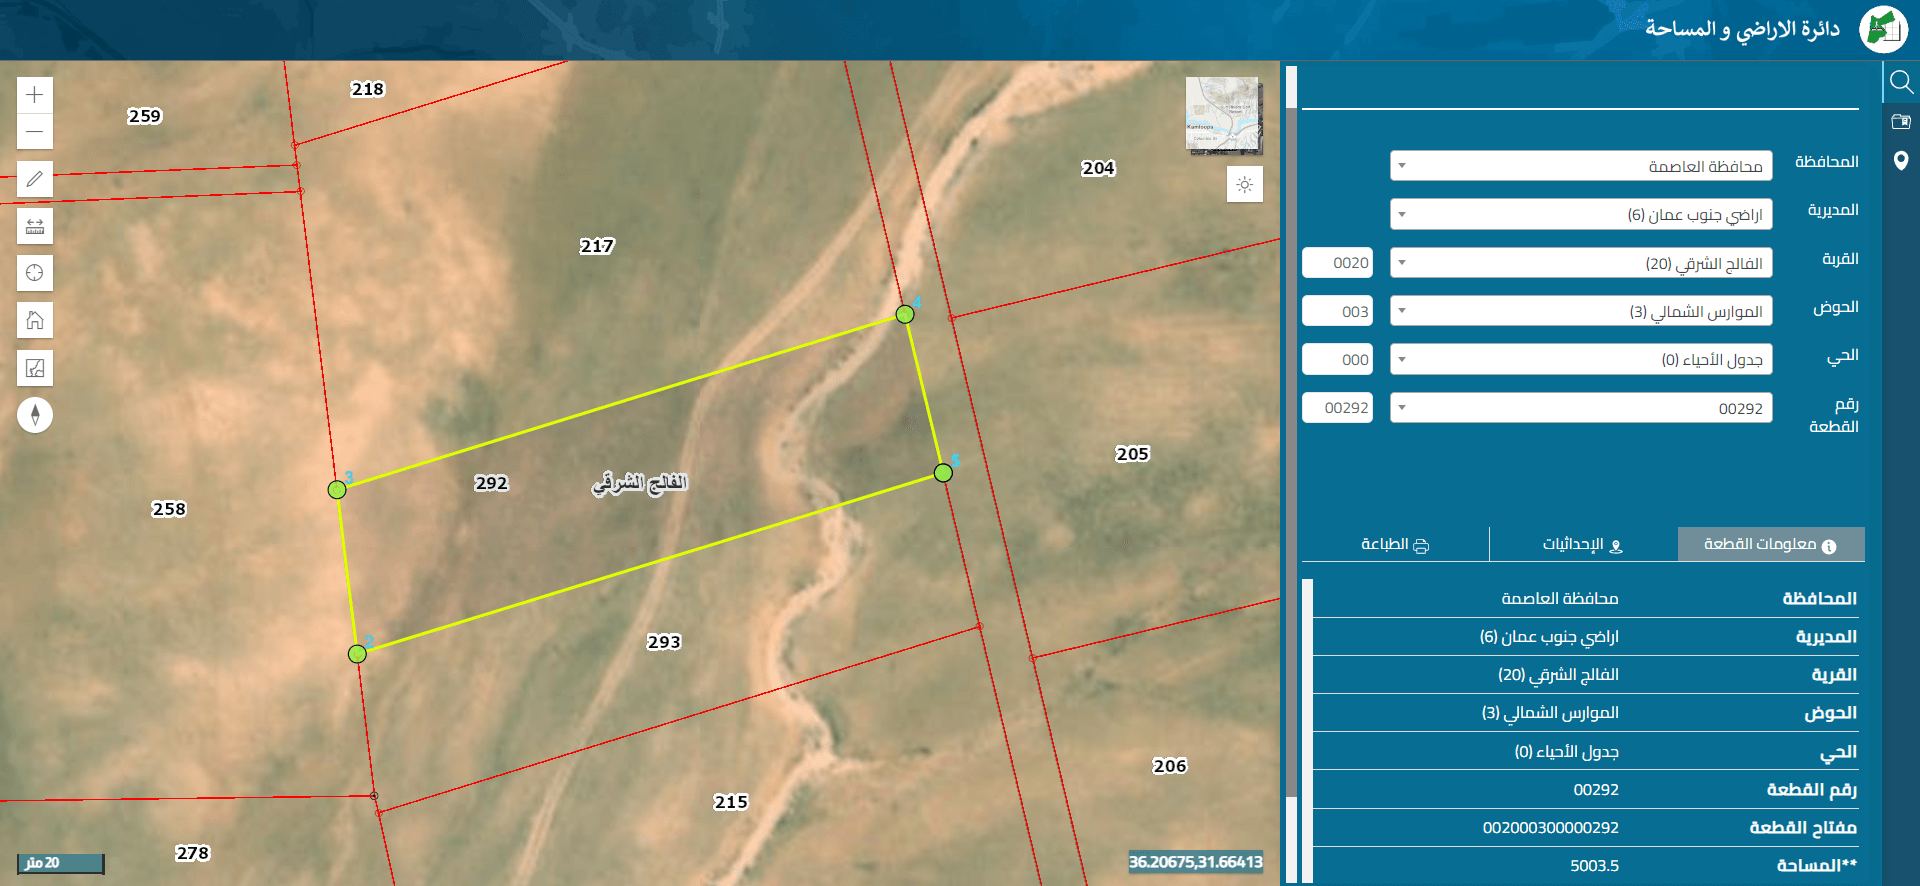Switch basemap using the map thumbnail
The image size is (1920, 886).
1223,115
